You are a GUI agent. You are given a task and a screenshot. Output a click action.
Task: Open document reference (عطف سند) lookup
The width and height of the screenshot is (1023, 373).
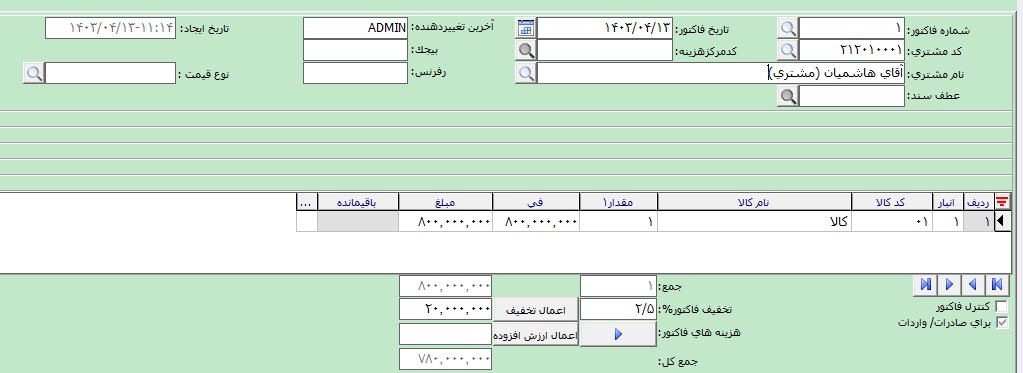(x=788, y=97)
